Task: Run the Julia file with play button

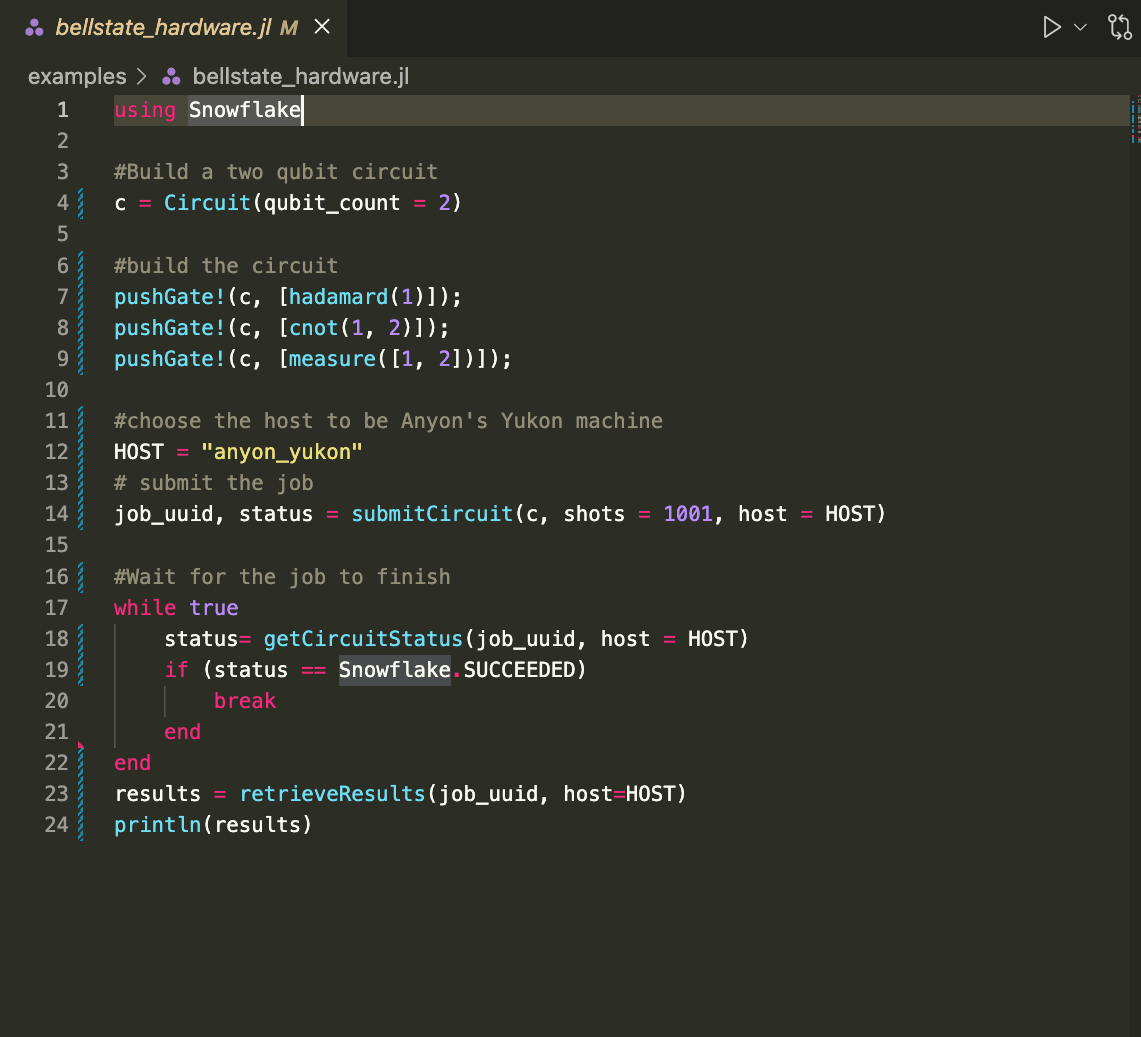Action: click(x=1051, y=28)
